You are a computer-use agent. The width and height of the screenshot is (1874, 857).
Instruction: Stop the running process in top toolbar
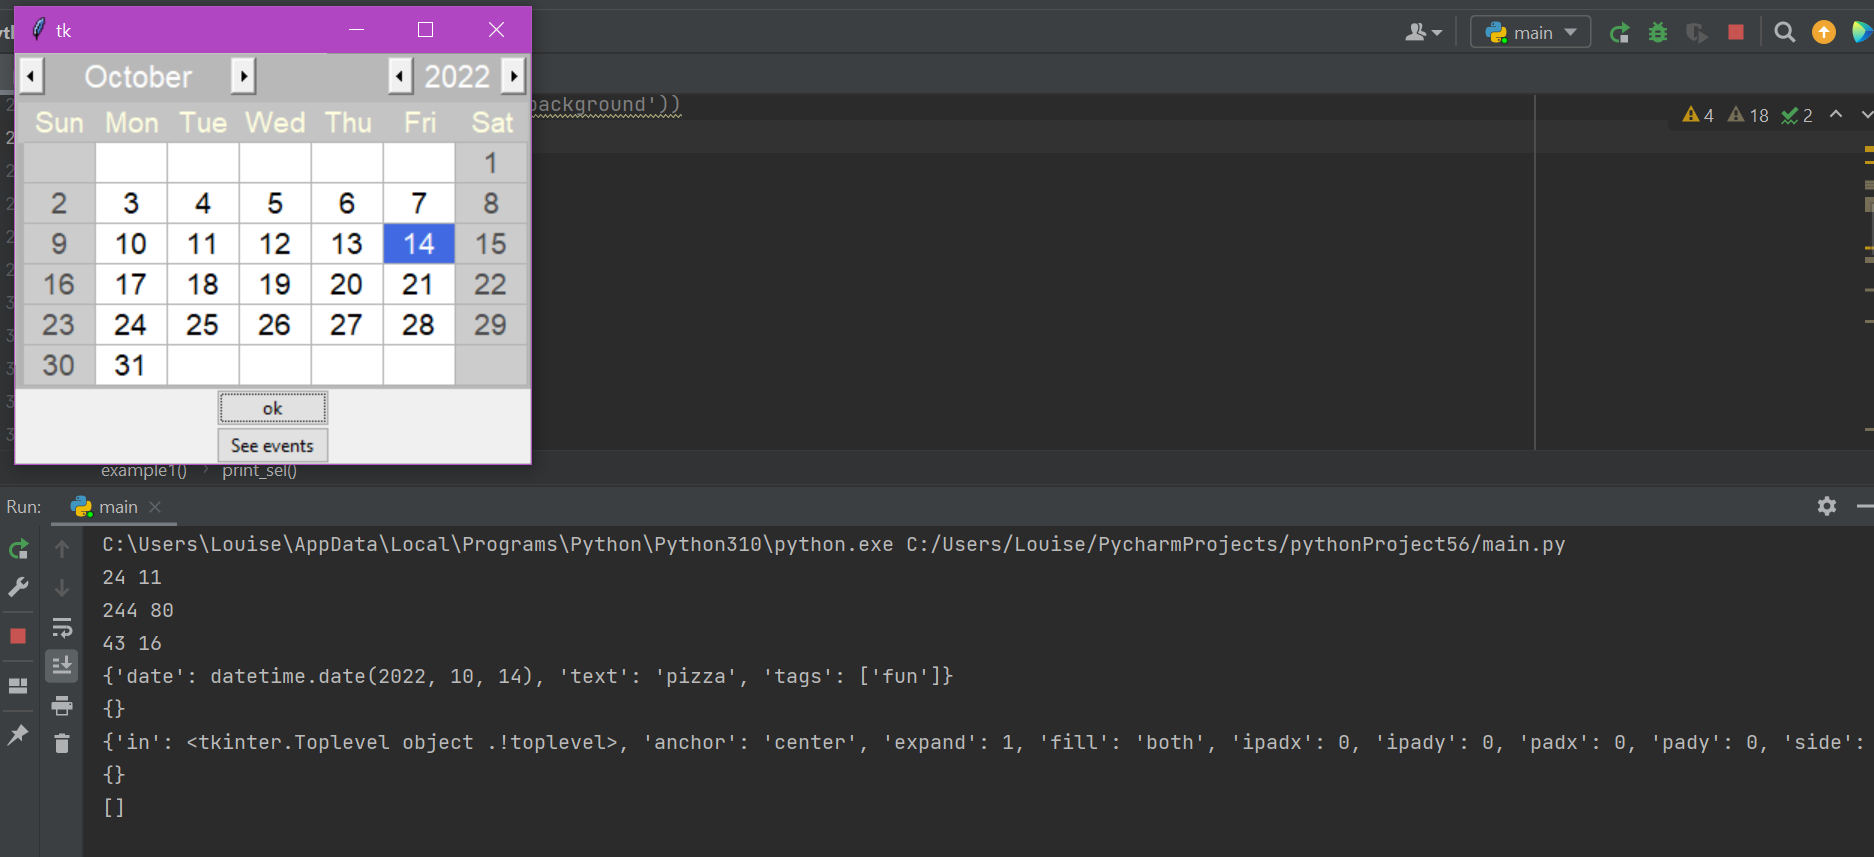[1736, 33]
